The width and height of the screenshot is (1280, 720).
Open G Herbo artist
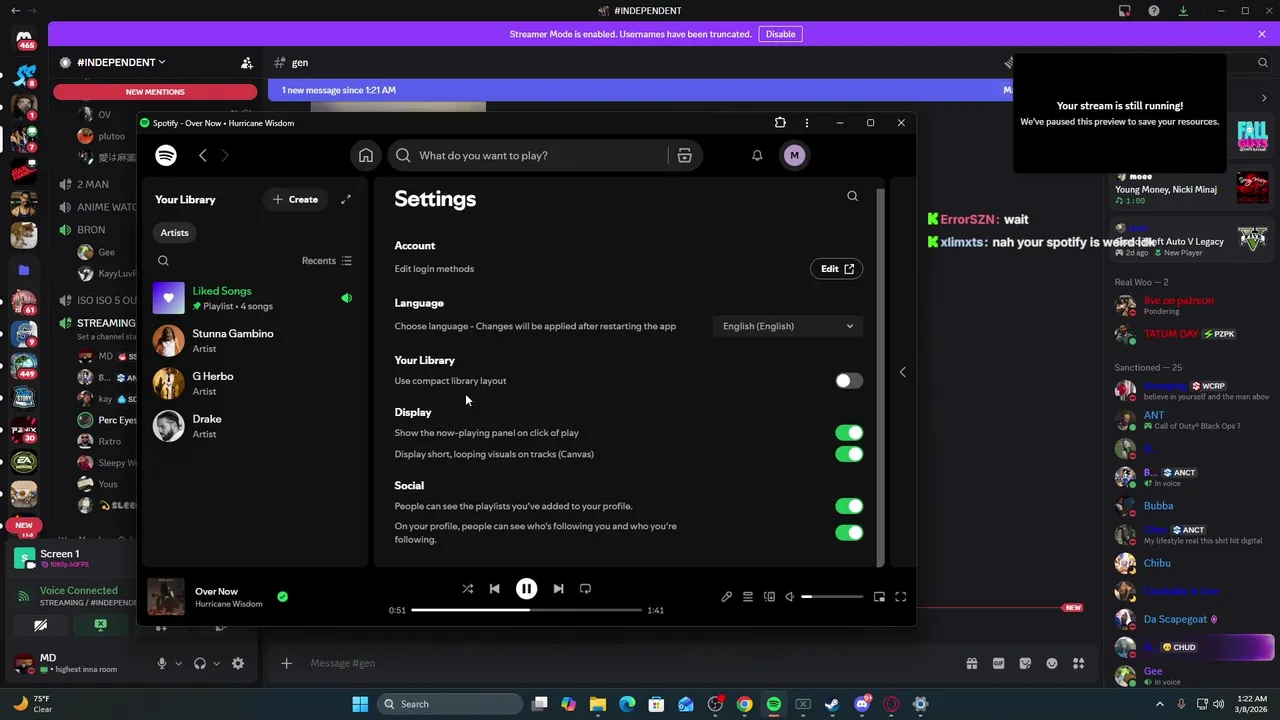pyautogui.click(x=256, y=383)
